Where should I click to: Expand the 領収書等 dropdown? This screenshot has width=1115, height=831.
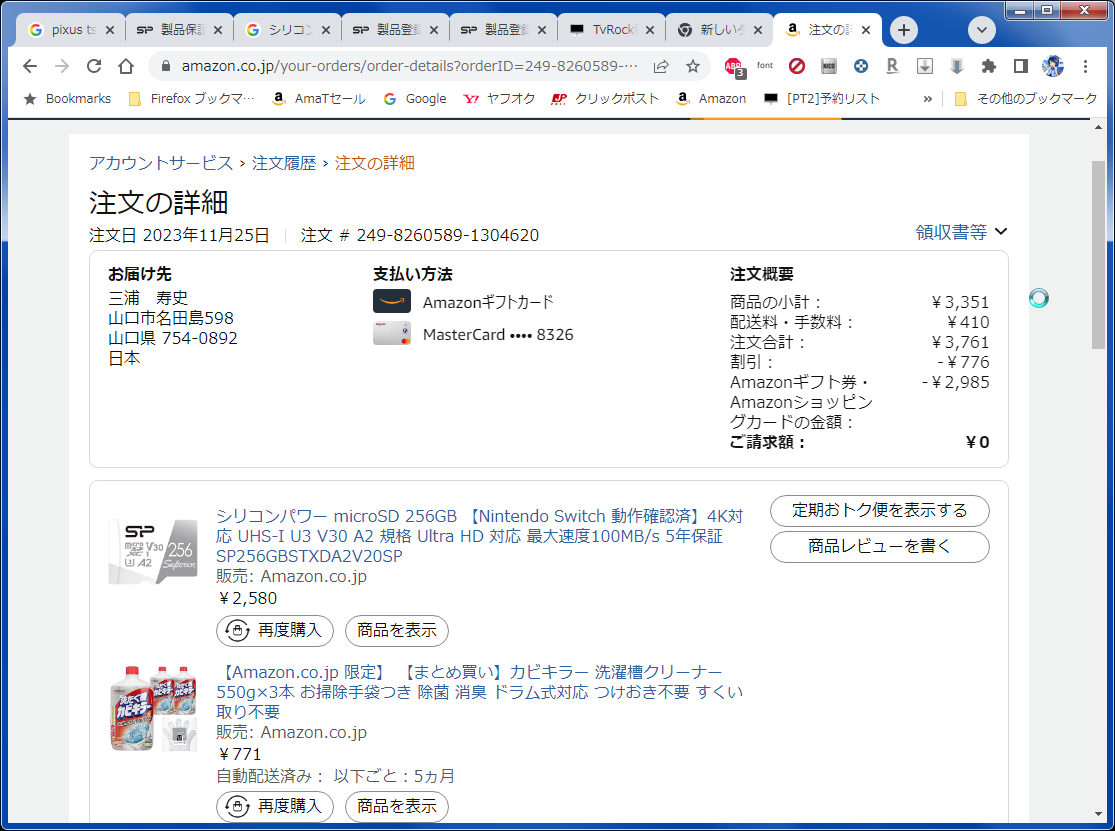point(961,232)
